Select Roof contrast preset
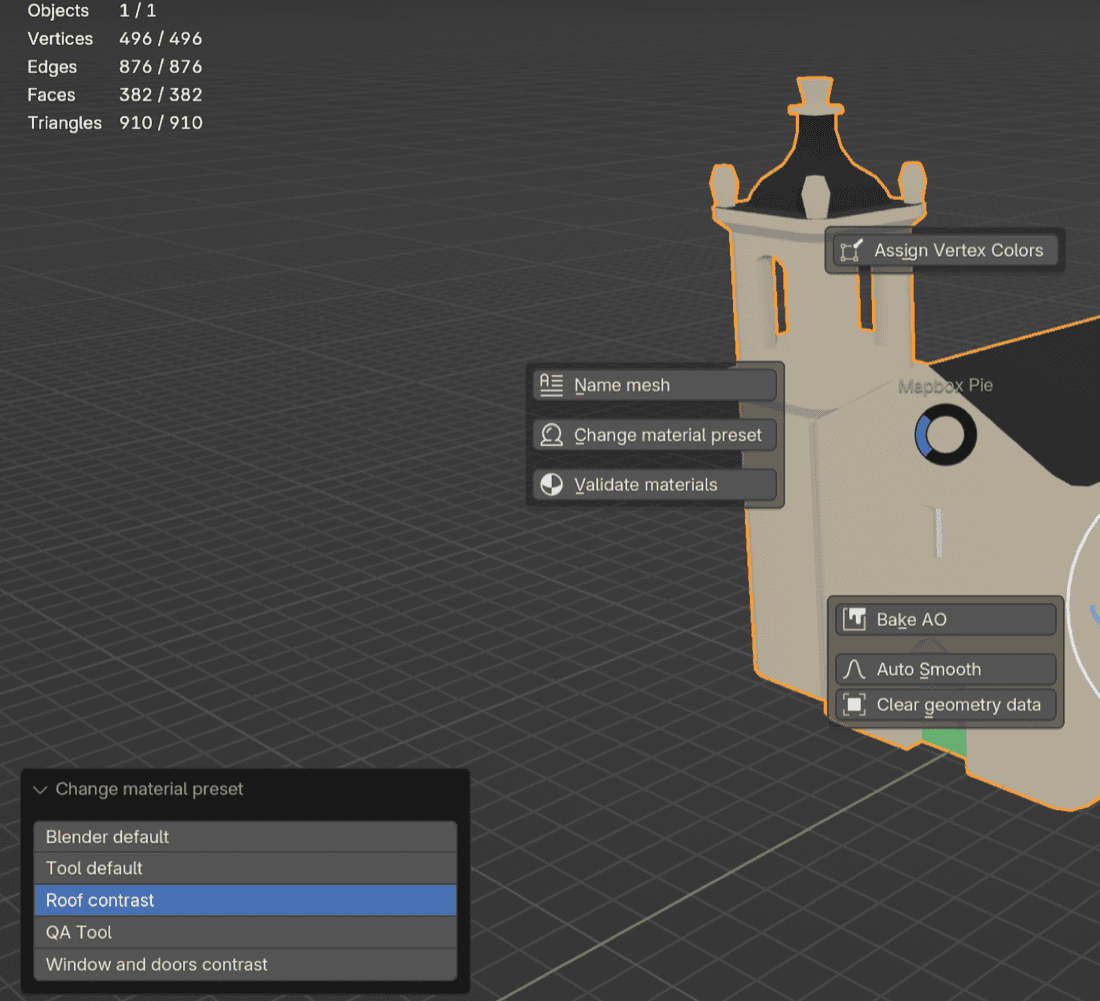Viewport: 1100px width, 1001px height. tap(245, 900)
